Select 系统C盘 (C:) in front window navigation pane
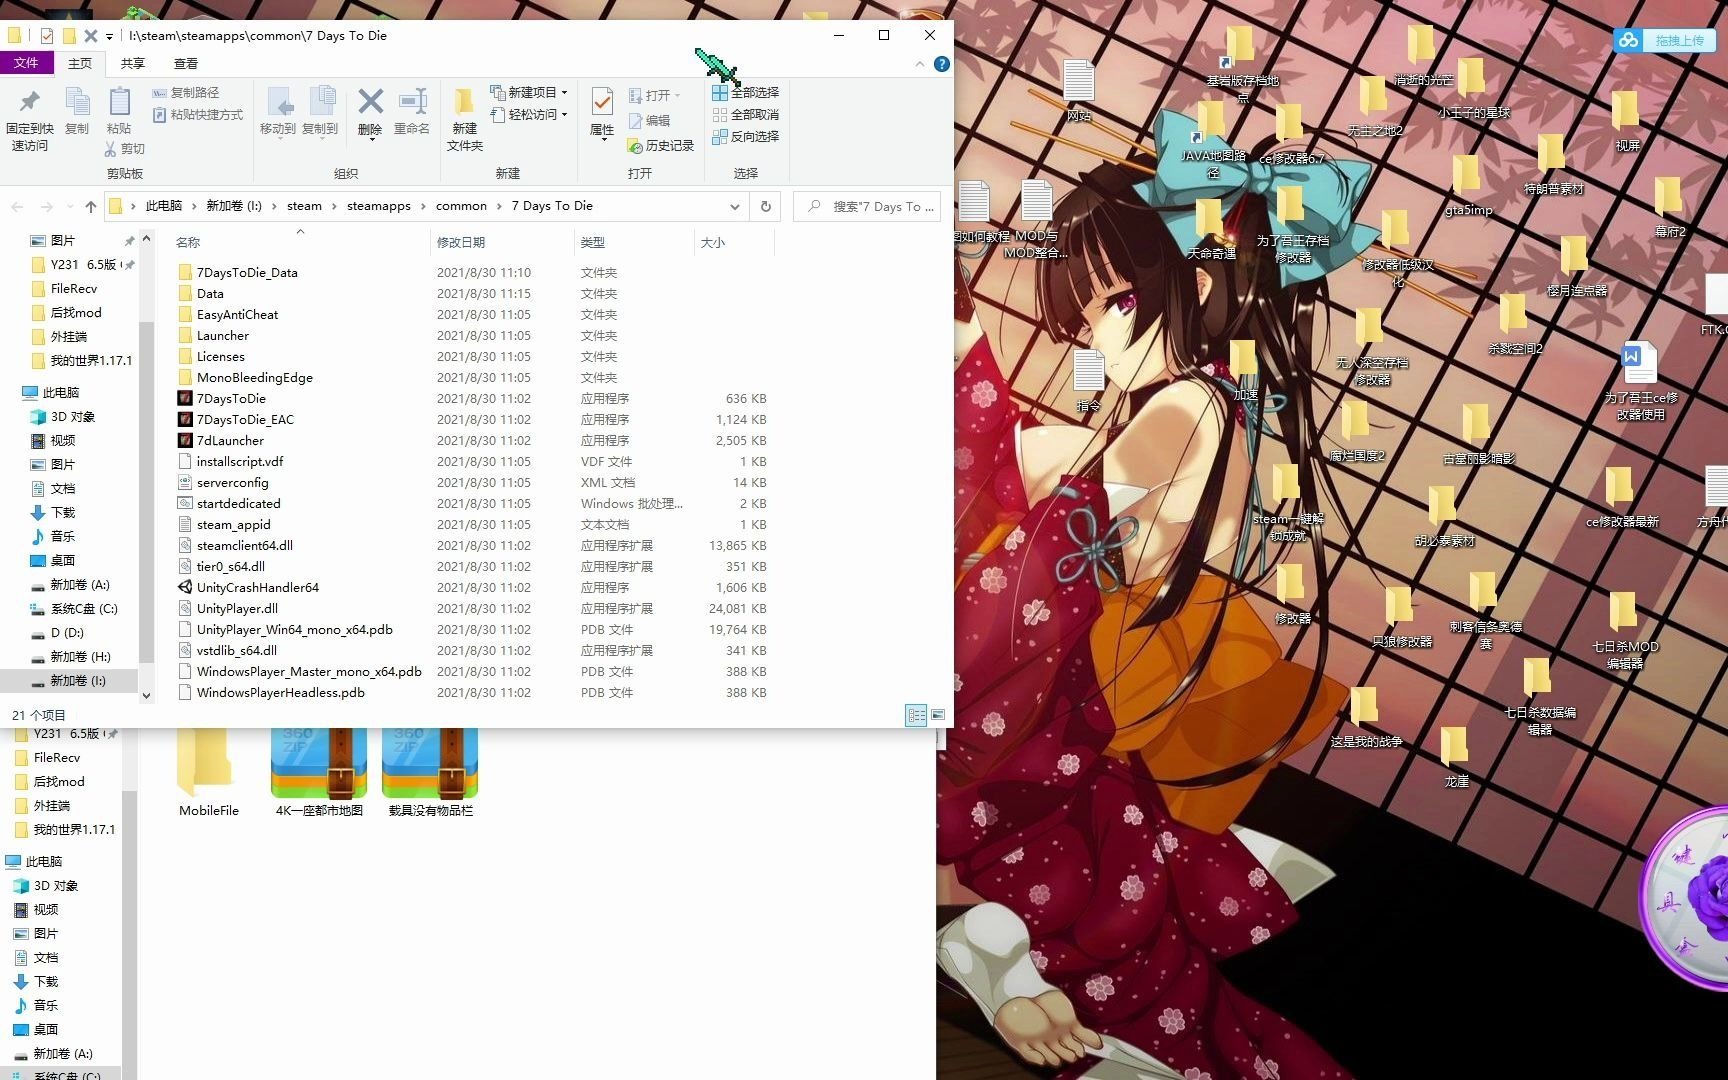Viewport: 1728px width, 1080px height. click(84, 608)
